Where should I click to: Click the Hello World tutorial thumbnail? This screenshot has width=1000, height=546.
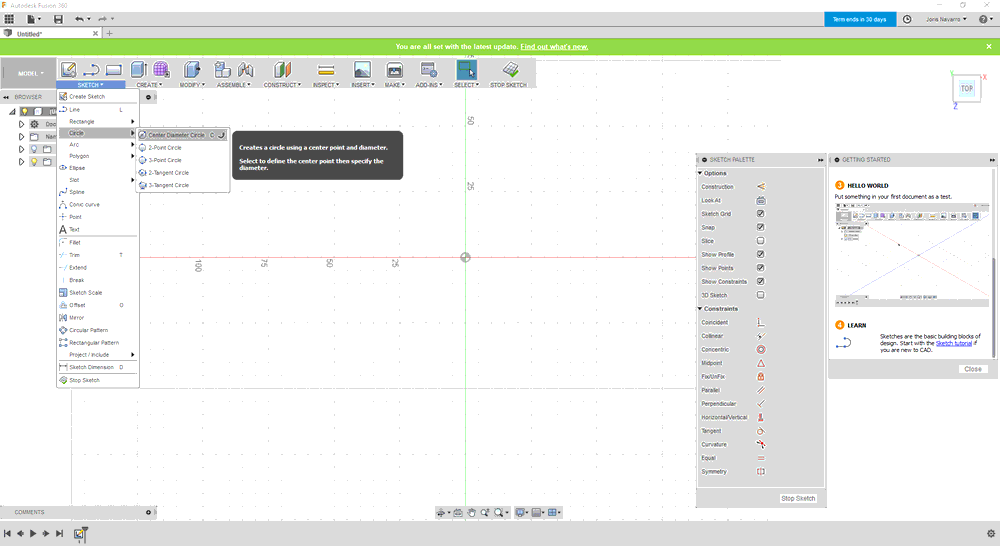coord(912,253)
